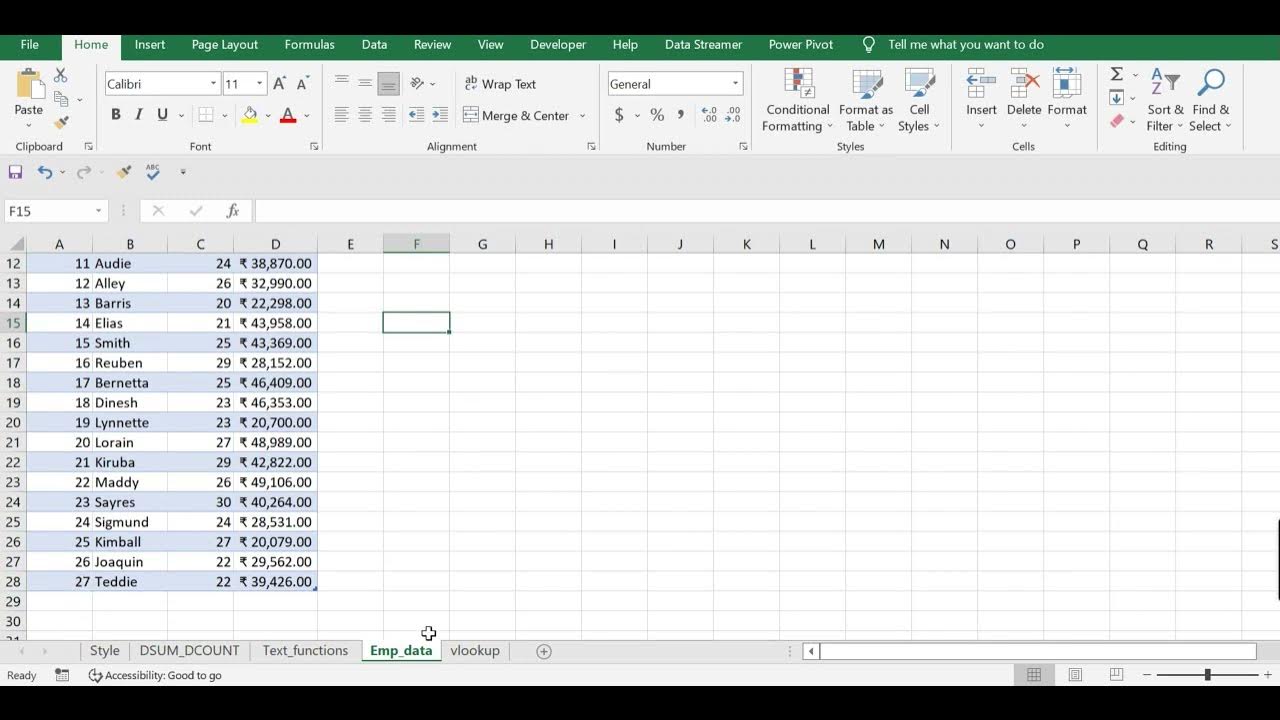Run the Spelling check icon
1280x720 pixels.
click(x=153, y=172)
